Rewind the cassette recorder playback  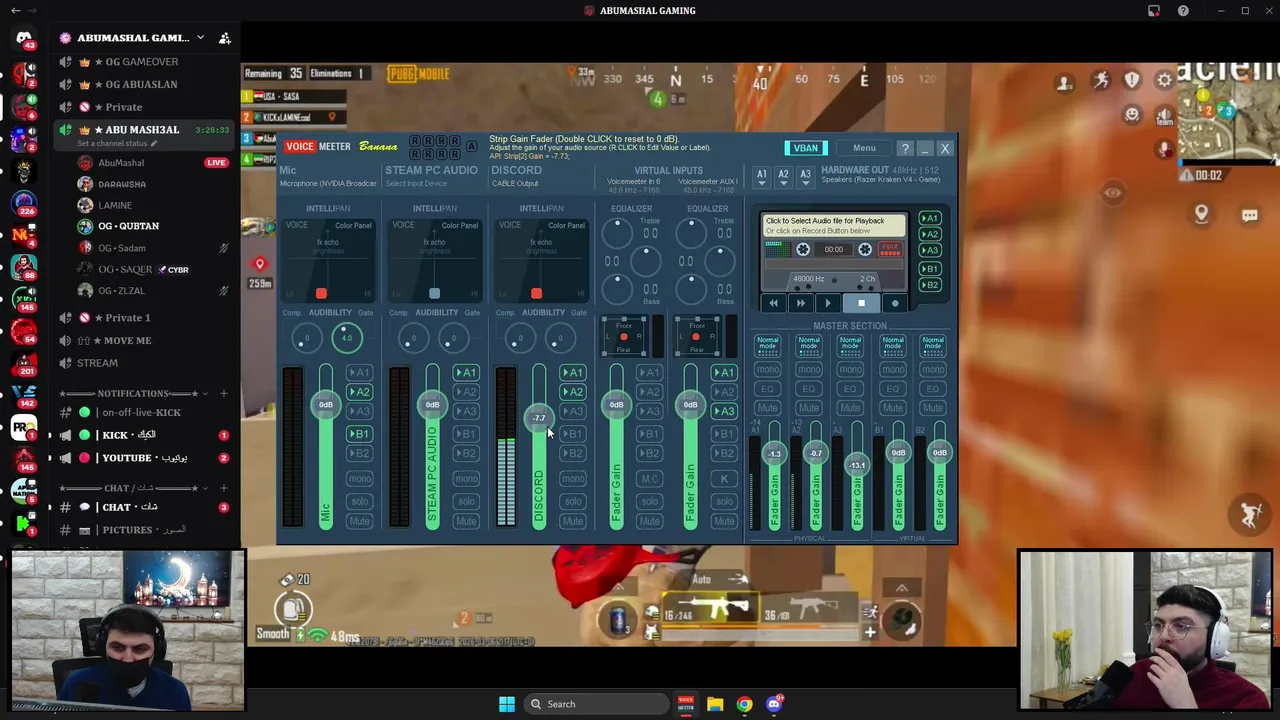[773, 303]
